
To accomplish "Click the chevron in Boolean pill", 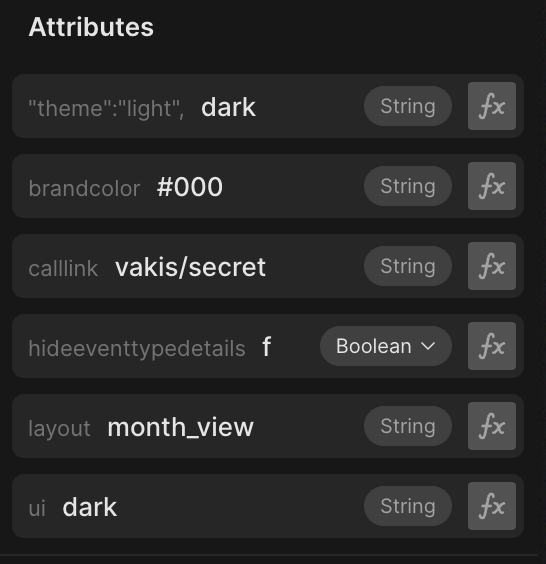I will (428, 346).
